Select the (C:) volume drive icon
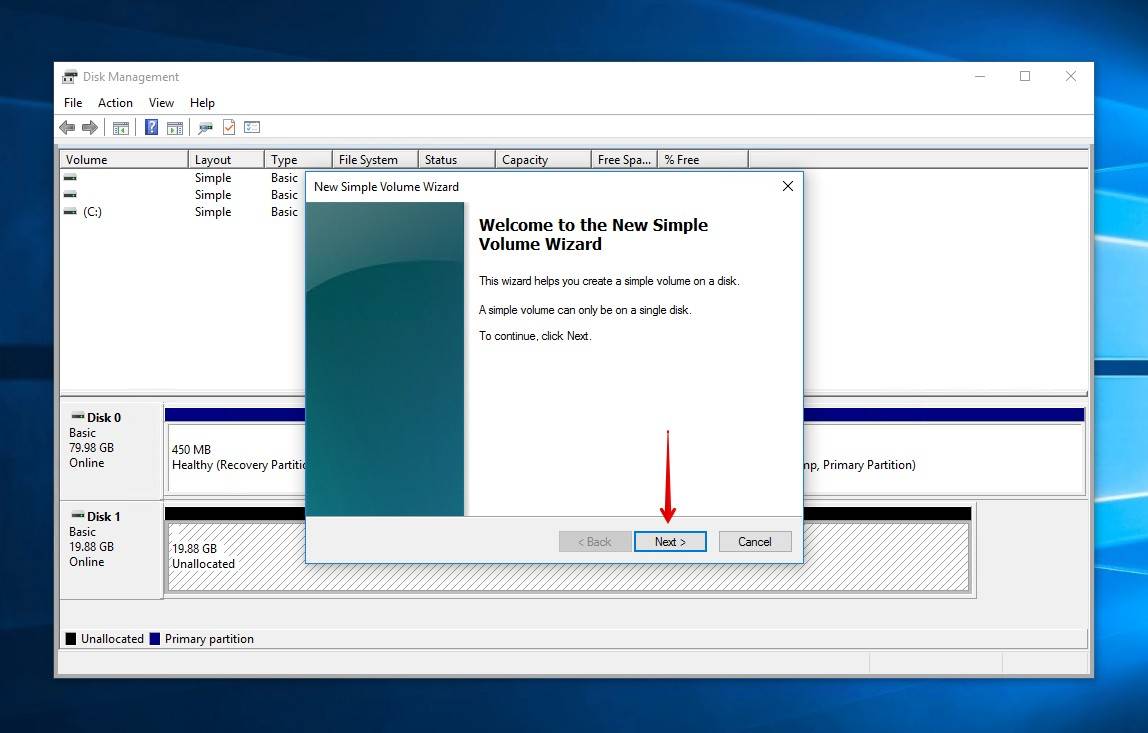Image resolution: width=1148 pixels, height=733 pixels. (70, 212)
